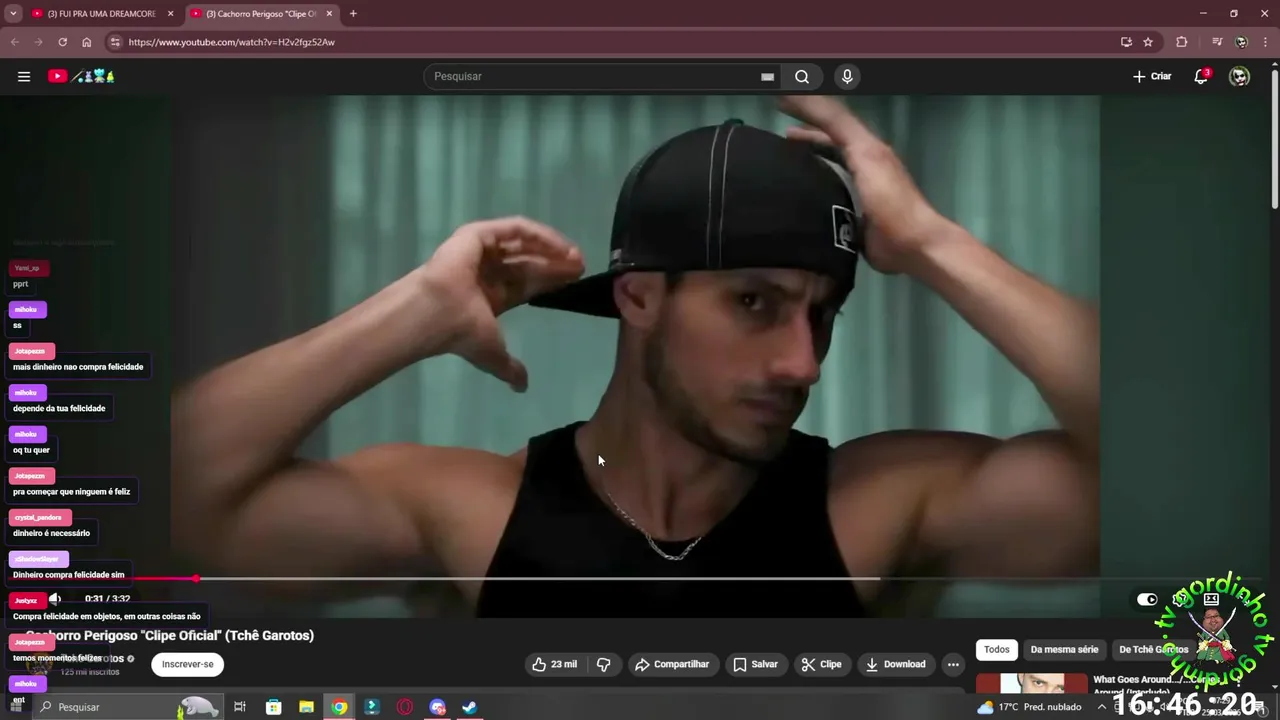
Task: Select the De Tchê Garotos chip
Action: pos(1153,649)
